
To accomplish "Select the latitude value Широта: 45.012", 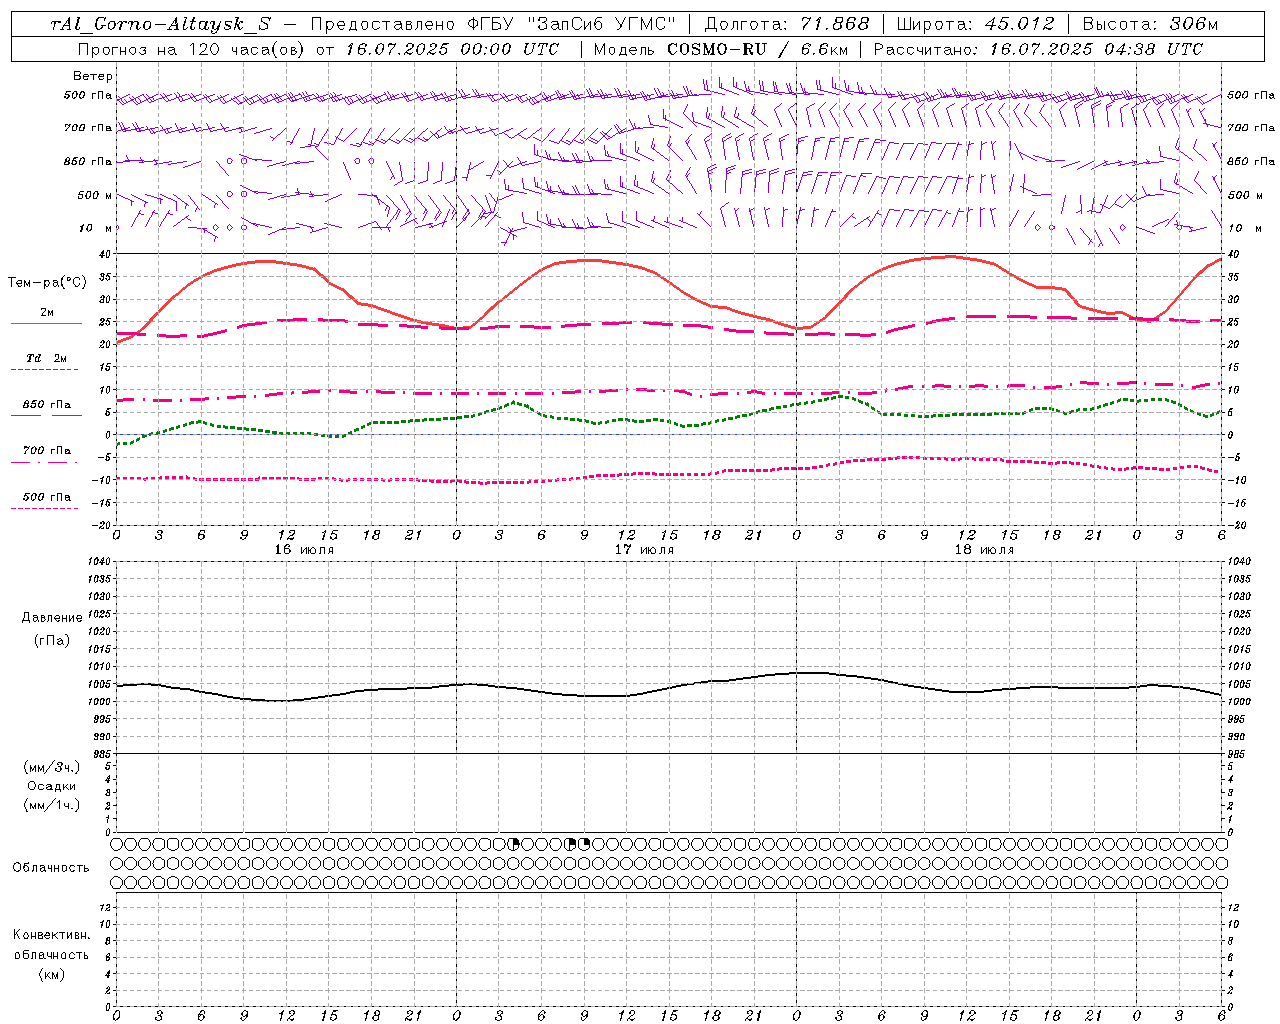I will 975,24.
